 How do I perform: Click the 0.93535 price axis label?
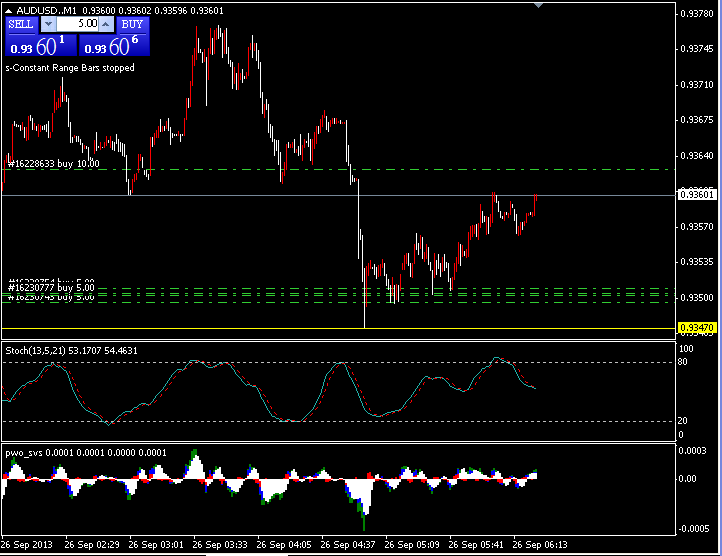point(697,262)
